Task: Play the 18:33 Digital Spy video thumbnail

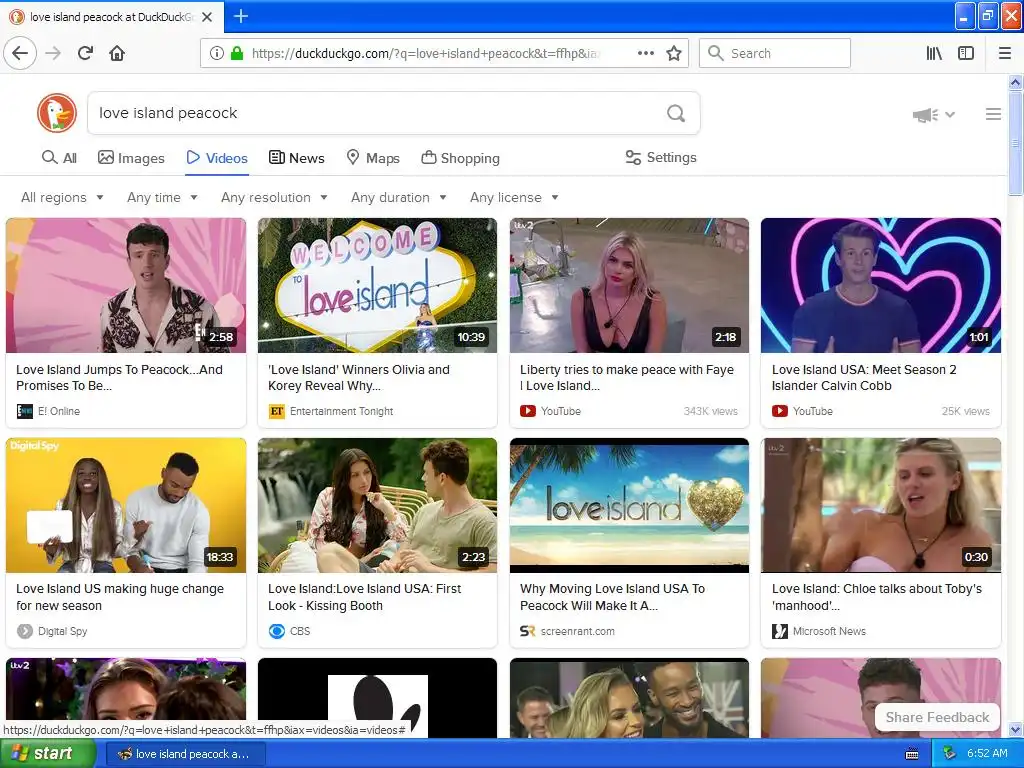Action: pyautogui.click(x=126, y=505)
